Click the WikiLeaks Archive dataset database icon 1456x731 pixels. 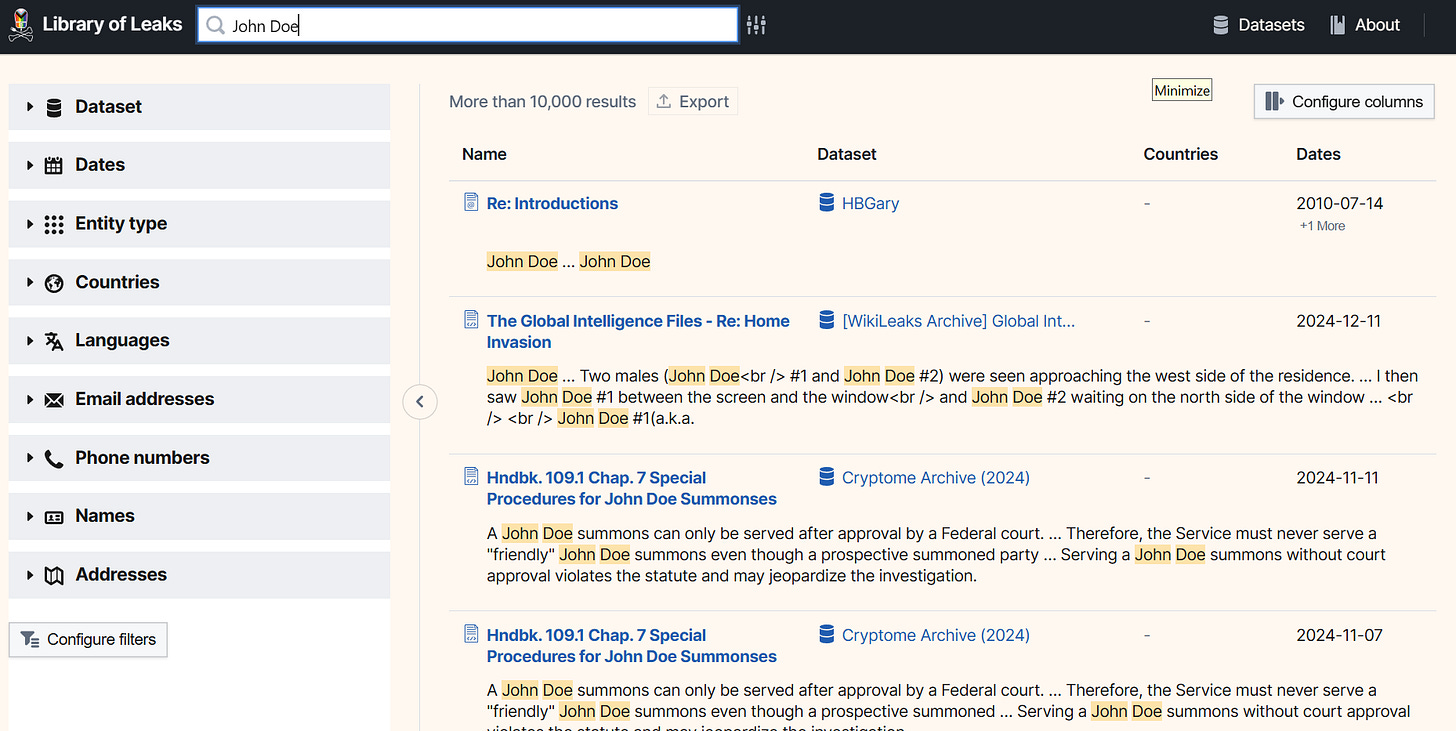point(826,320)
